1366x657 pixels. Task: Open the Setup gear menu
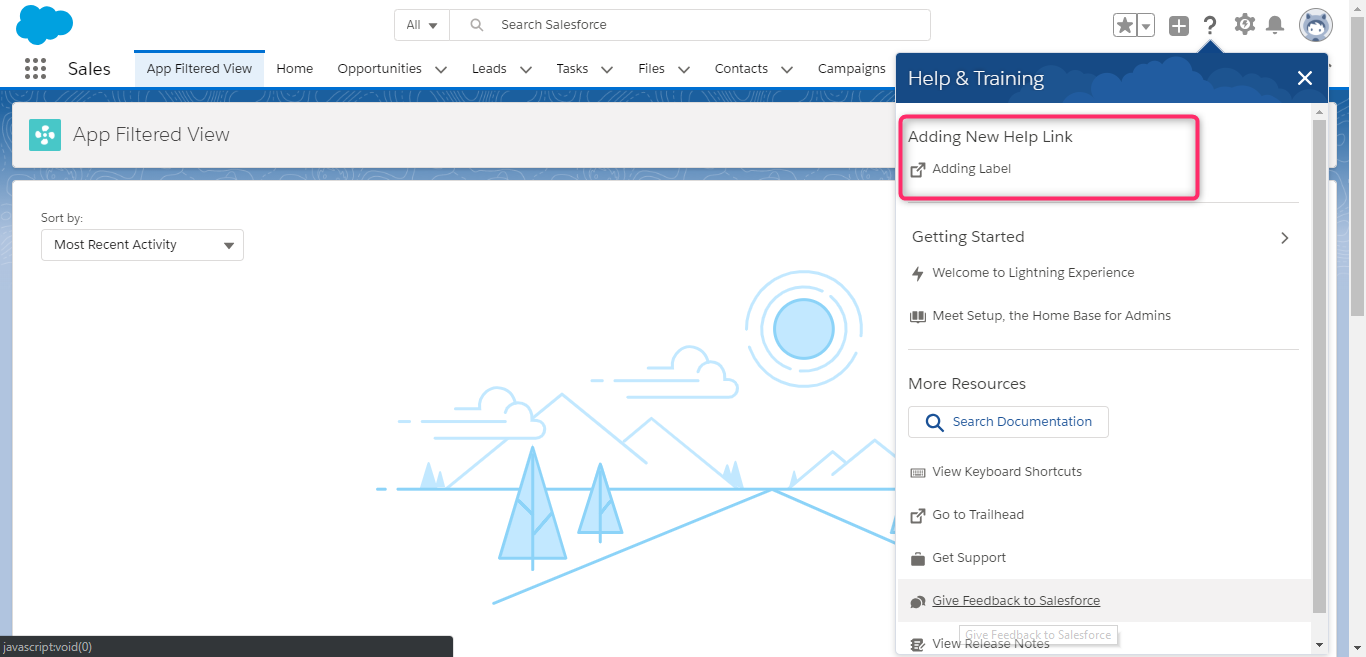1244,24
